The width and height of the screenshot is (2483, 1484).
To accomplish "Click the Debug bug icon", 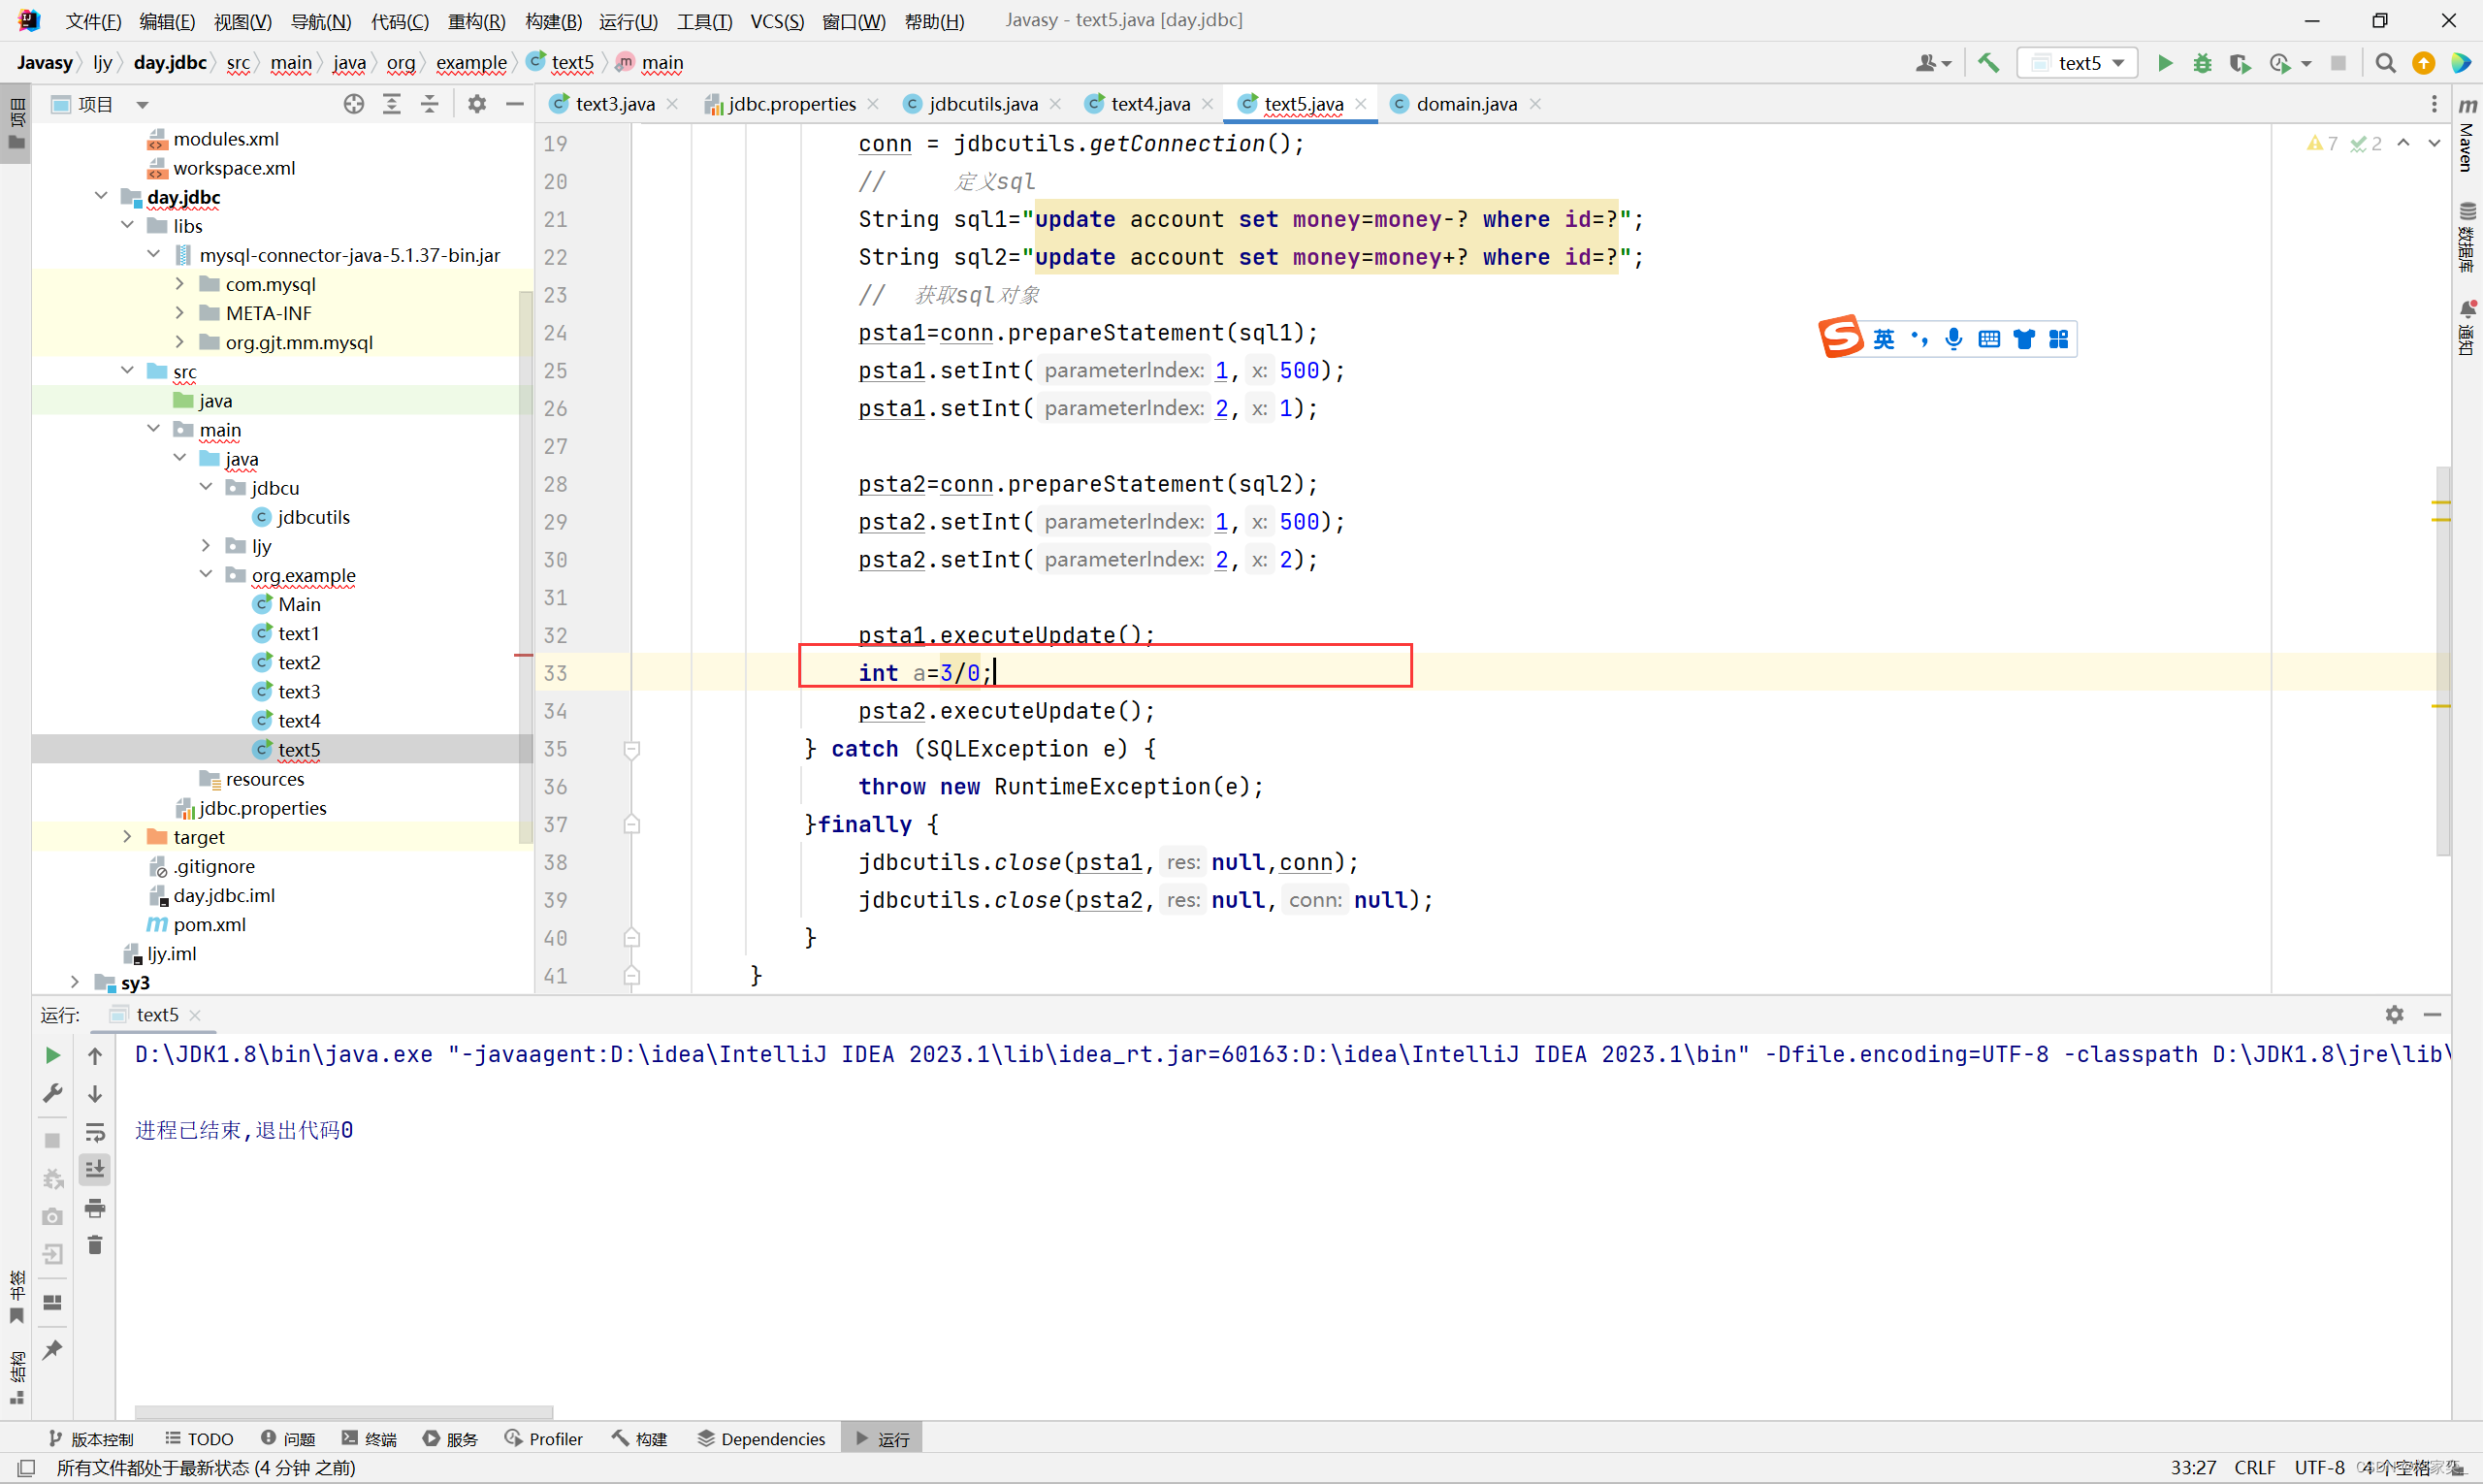I will click(2202, 63).
